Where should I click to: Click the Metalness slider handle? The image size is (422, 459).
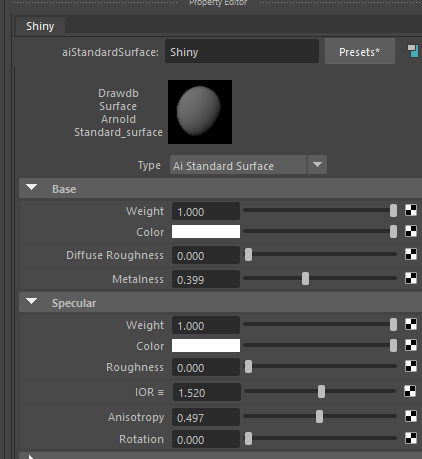coord(305,278)
